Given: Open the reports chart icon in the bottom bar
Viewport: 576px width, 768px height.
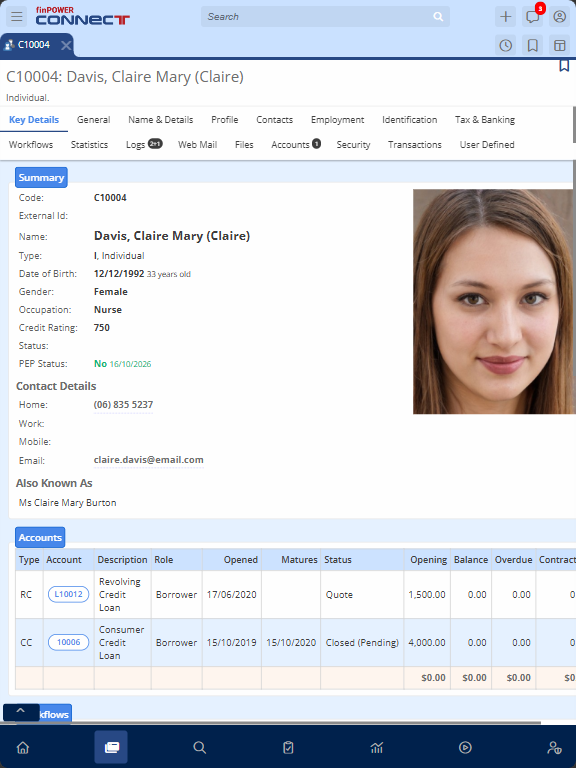Looking at the screenshot, I should [377, 747].
